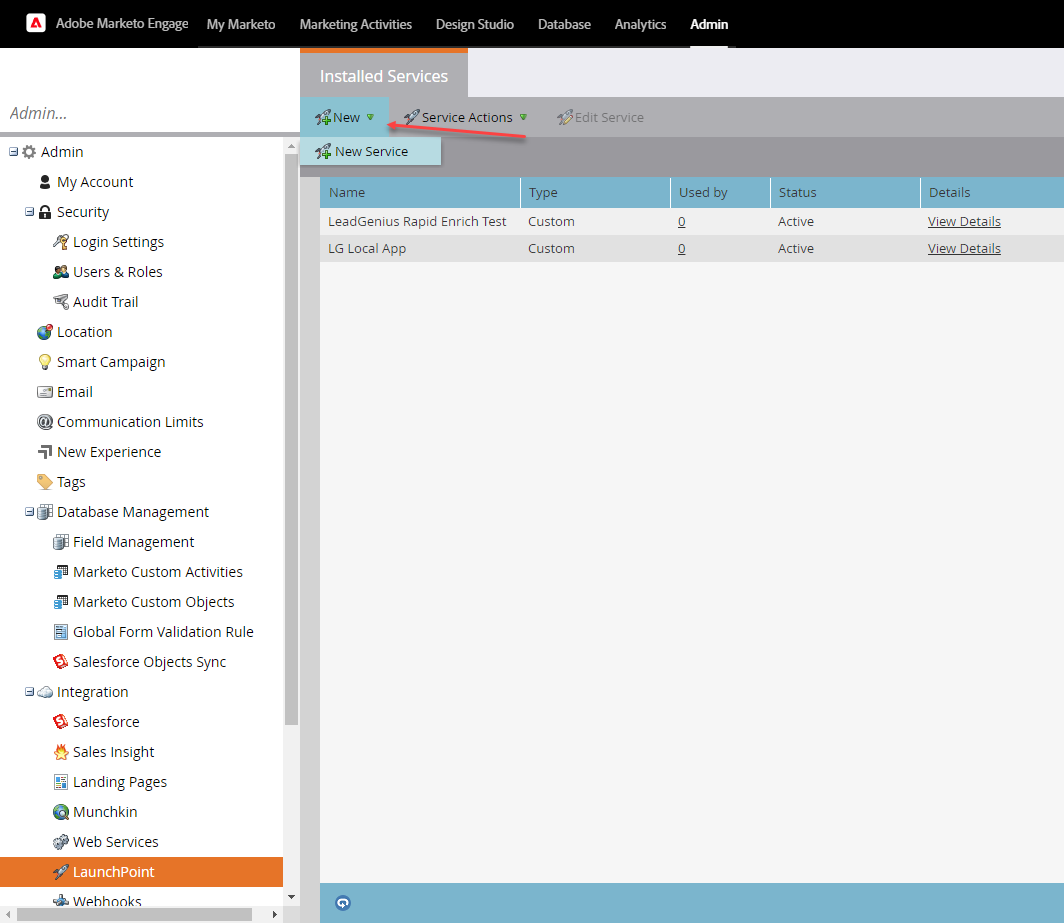Click the Field Management icon
Viewport: 1064px width, 923px height.
(x=61, y=542)
